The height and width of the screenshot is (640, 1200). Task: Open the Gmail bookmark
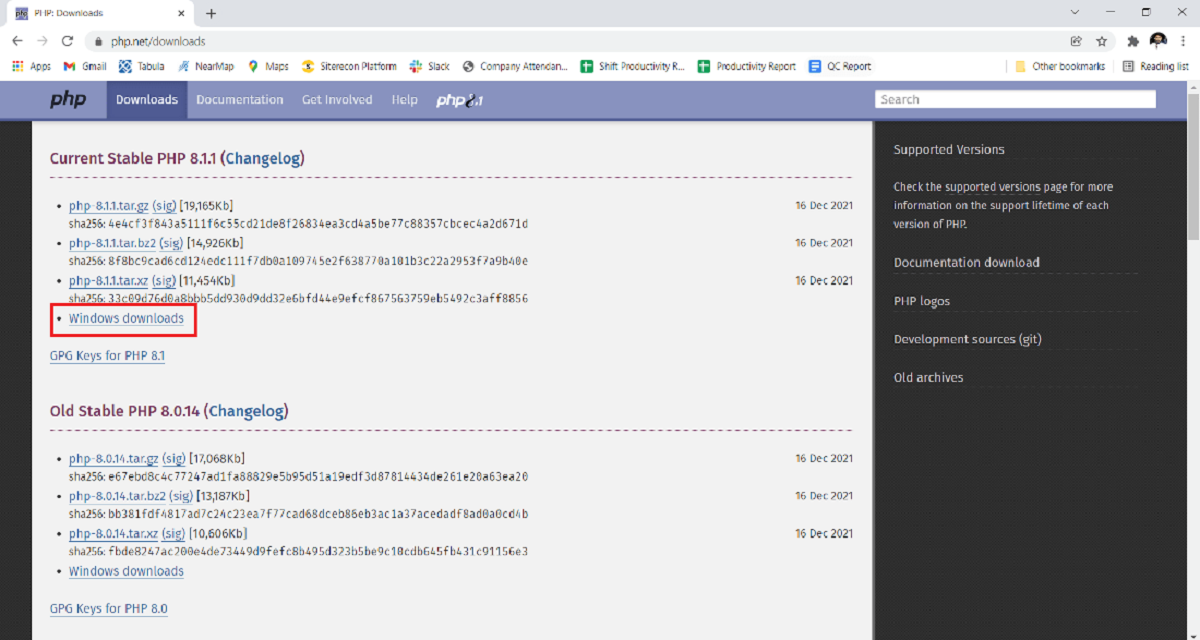[85, 66]
